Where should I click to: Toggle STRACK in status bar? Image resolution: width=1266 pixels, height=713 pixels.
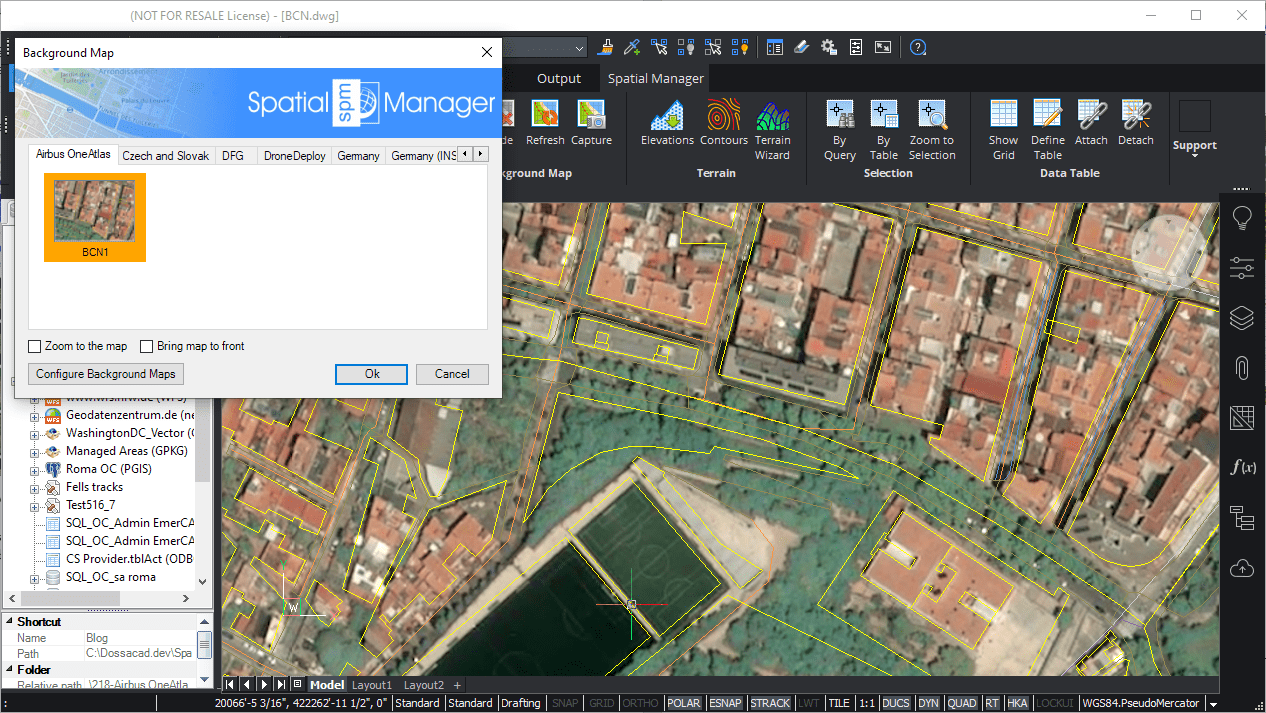pyautogui.click(x=771, y=703)
